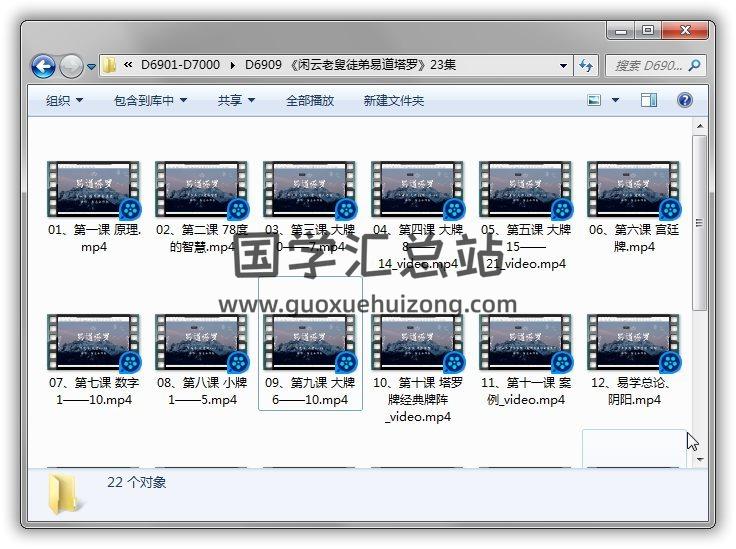Toggle the preview pane button
The image size is (736, 549).
pyautogui.click(x=649, y=100)
